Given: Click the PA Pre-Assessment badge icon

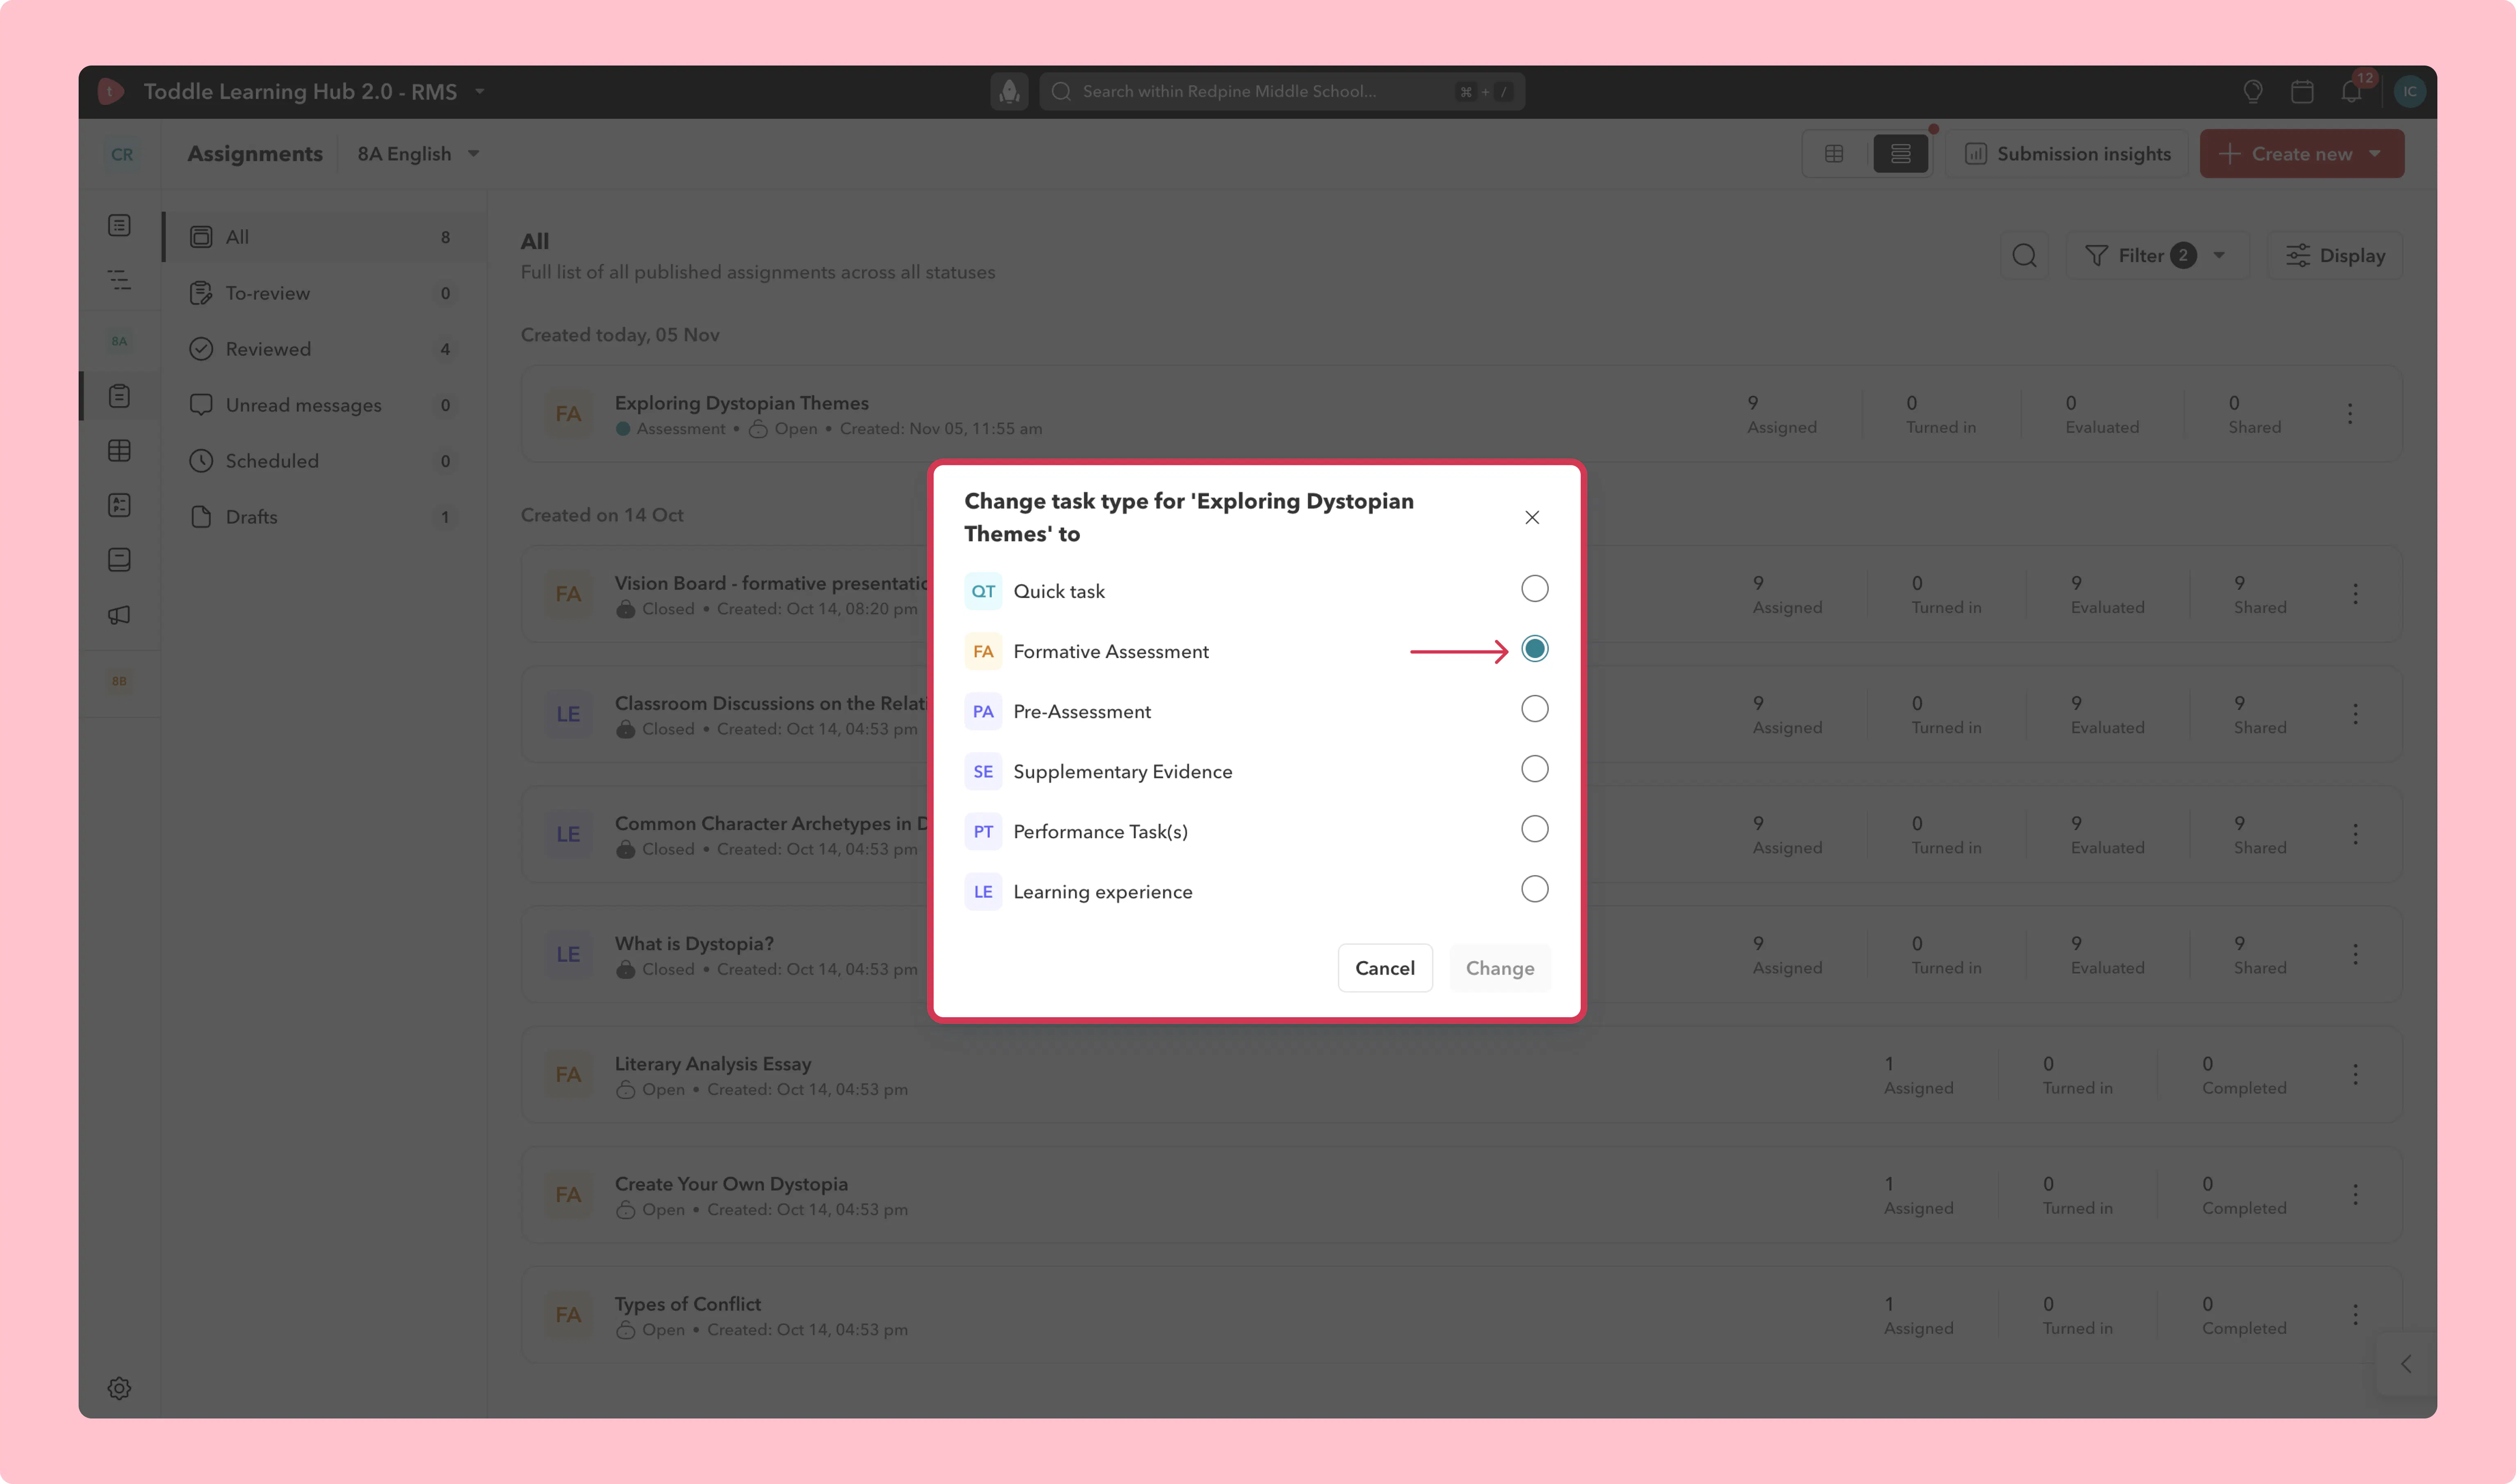Looking at the screenshot, I should (983, 711).
